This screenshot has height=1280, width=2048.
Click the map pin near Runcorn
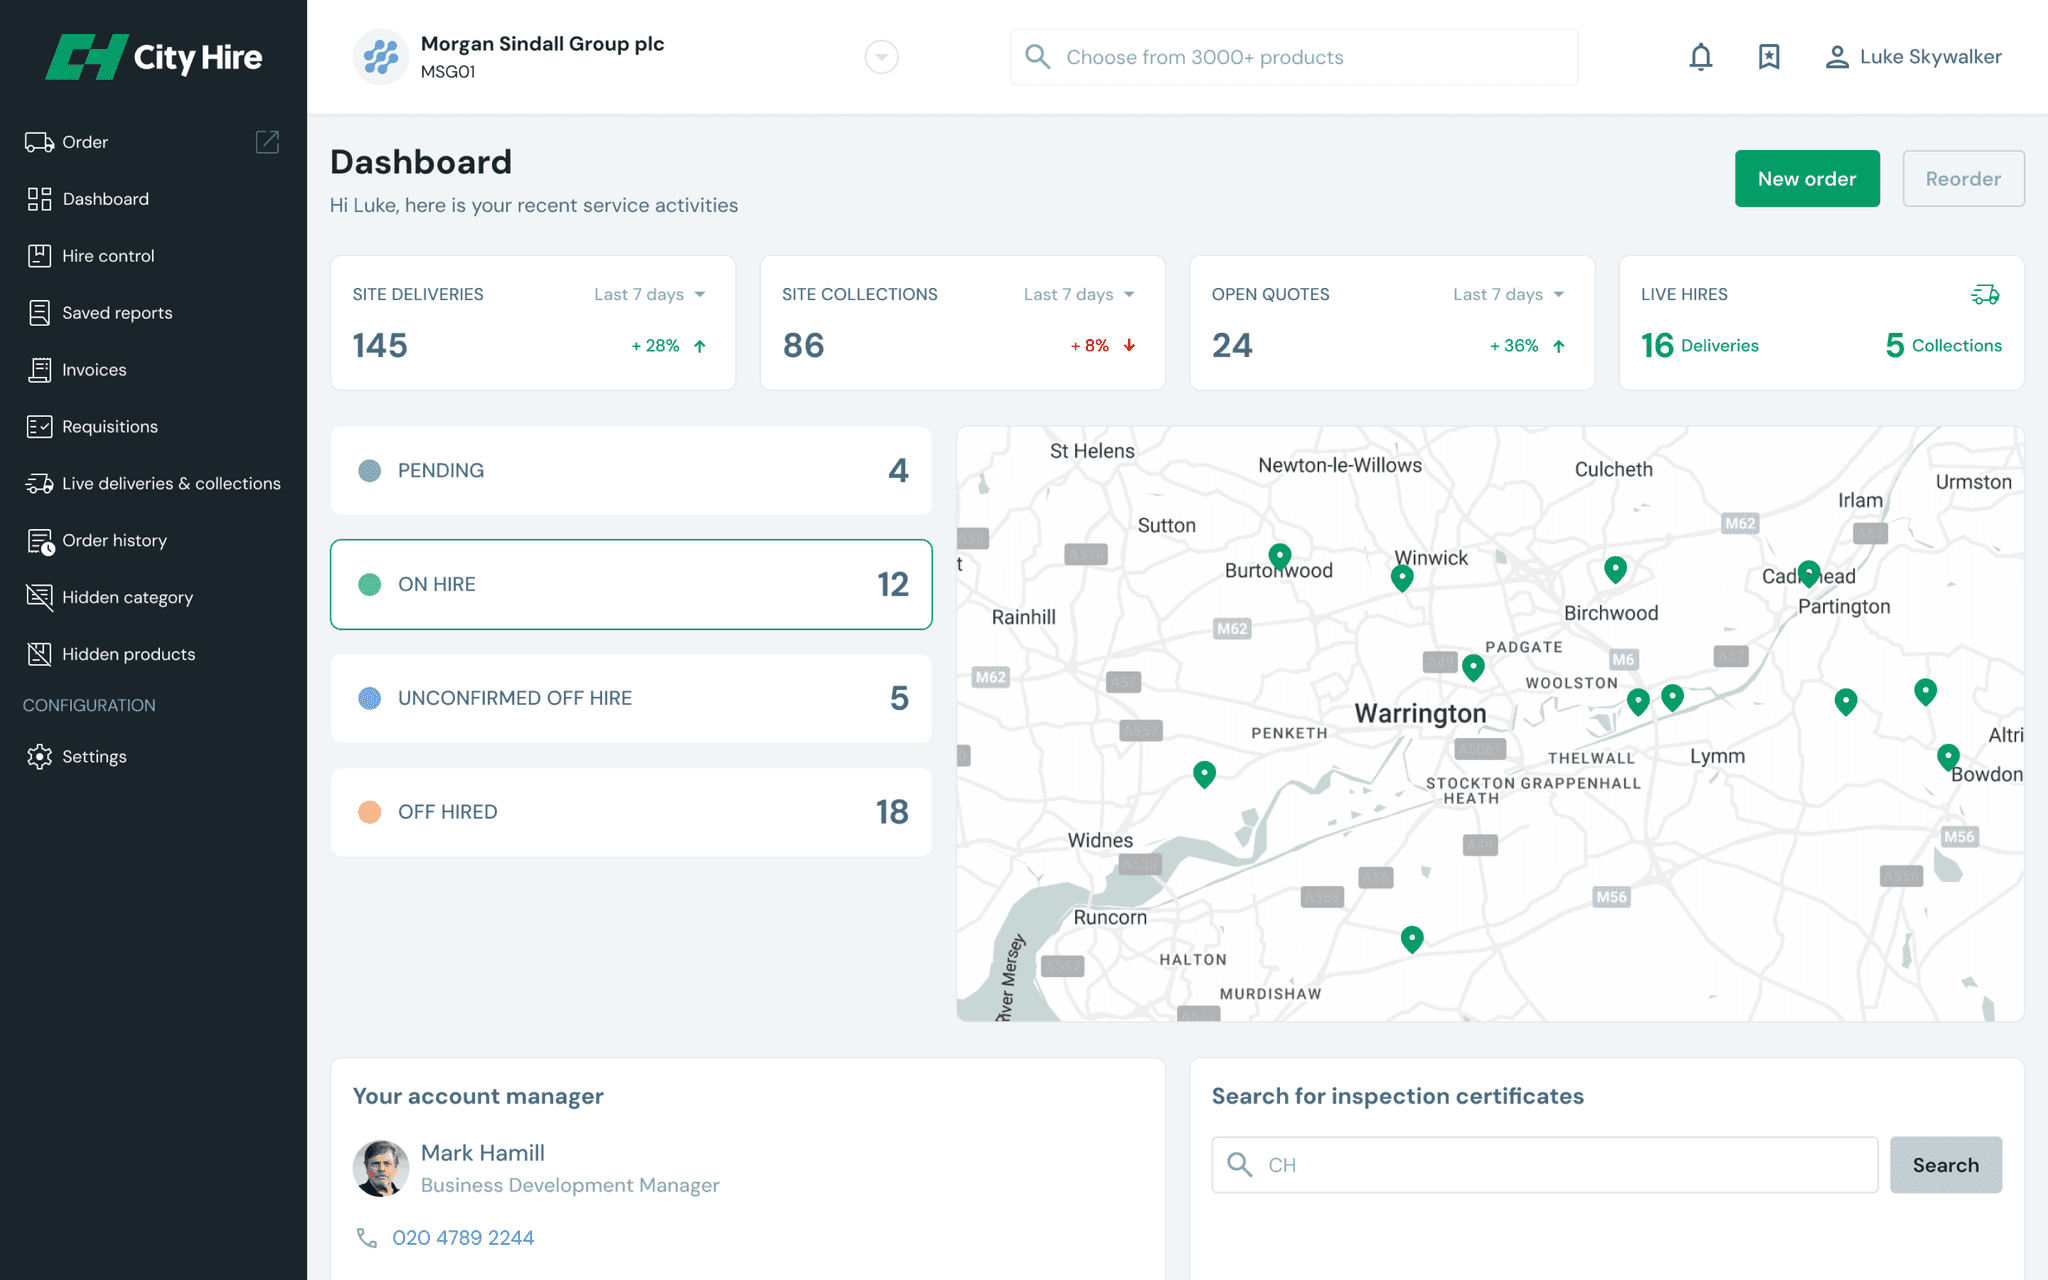[x=1411, y=938]
